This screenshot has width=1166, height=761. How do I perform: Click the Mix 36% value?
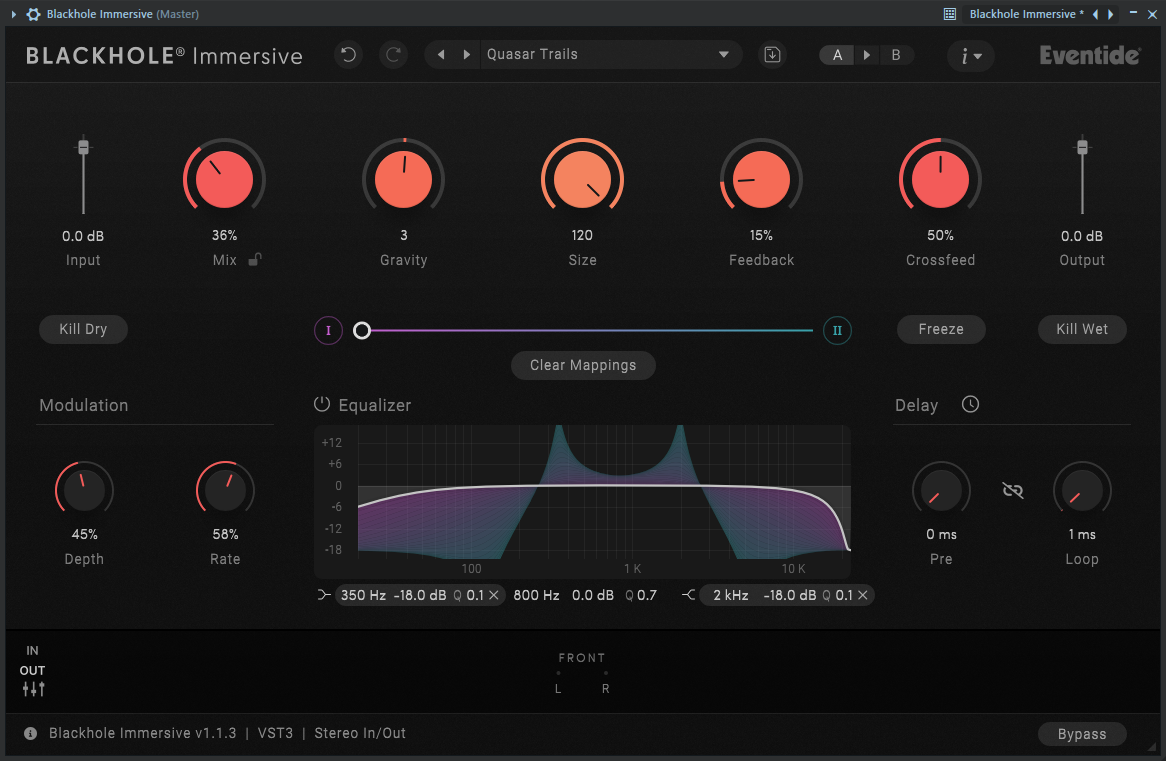click(225, 235)
